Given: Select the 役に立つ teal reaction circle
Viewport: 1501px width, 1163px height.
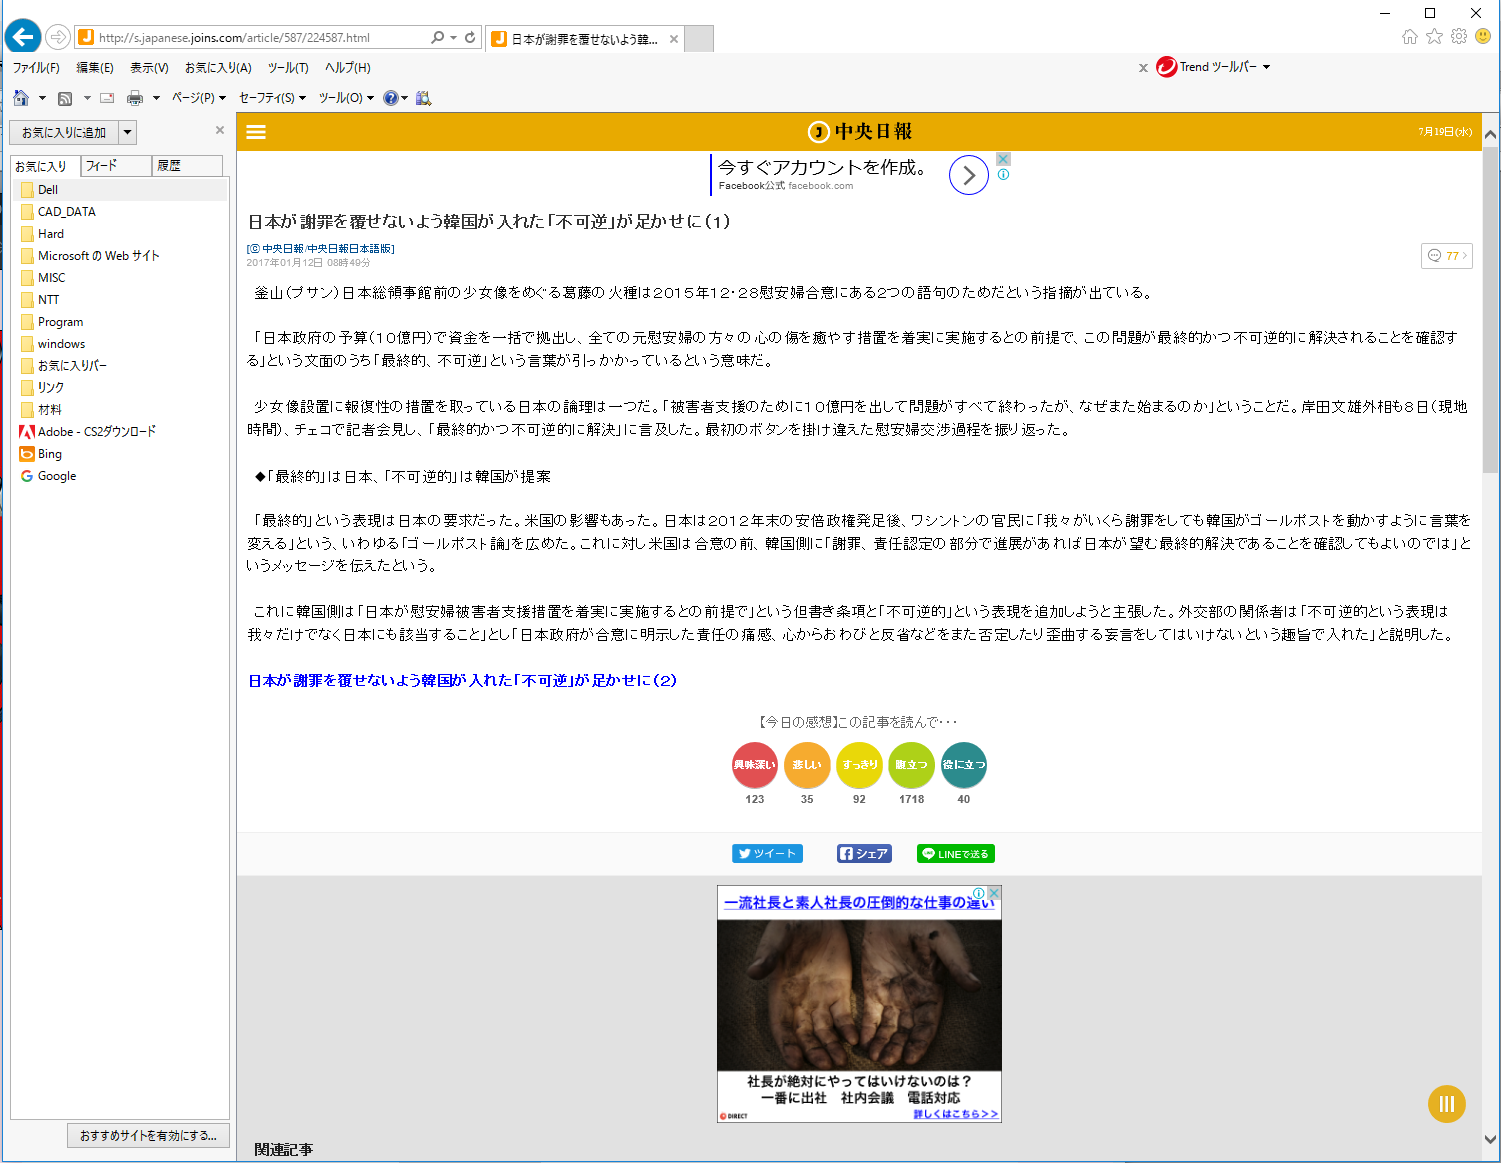Looking at the screenshot, I should pos(963,765).
